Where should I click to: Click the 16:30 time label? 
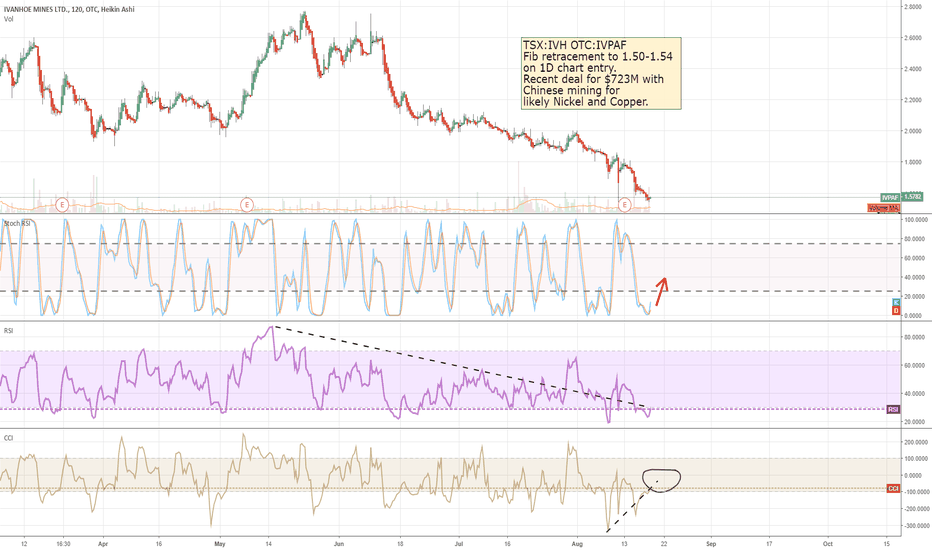[64, 543]
